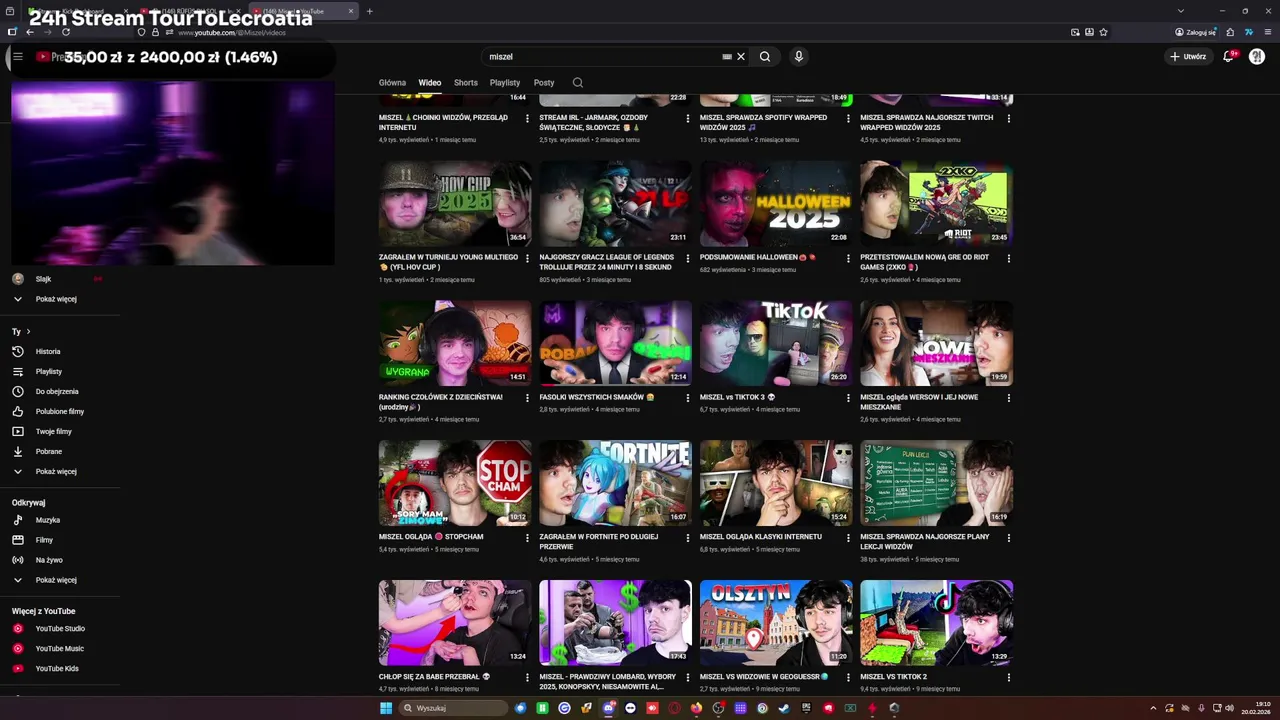Open 'ZAGRAŁEM W FORTNITE PO DŁUGIEJ PRZERWIE' title

pyautogui.click(x=598, y=542)
